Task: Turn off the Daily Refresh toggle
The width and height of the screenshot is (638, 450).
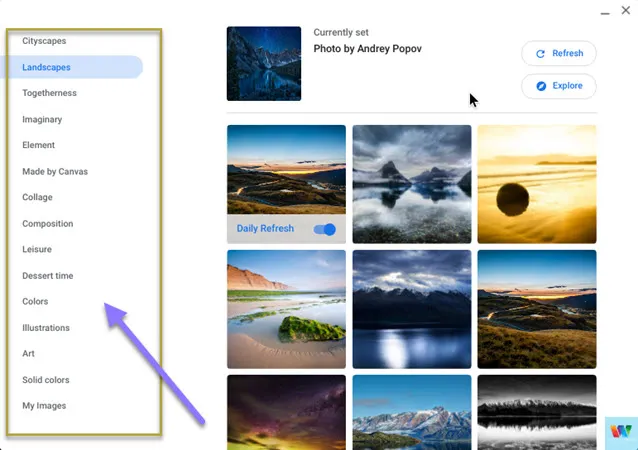Action: coord(325,229)
